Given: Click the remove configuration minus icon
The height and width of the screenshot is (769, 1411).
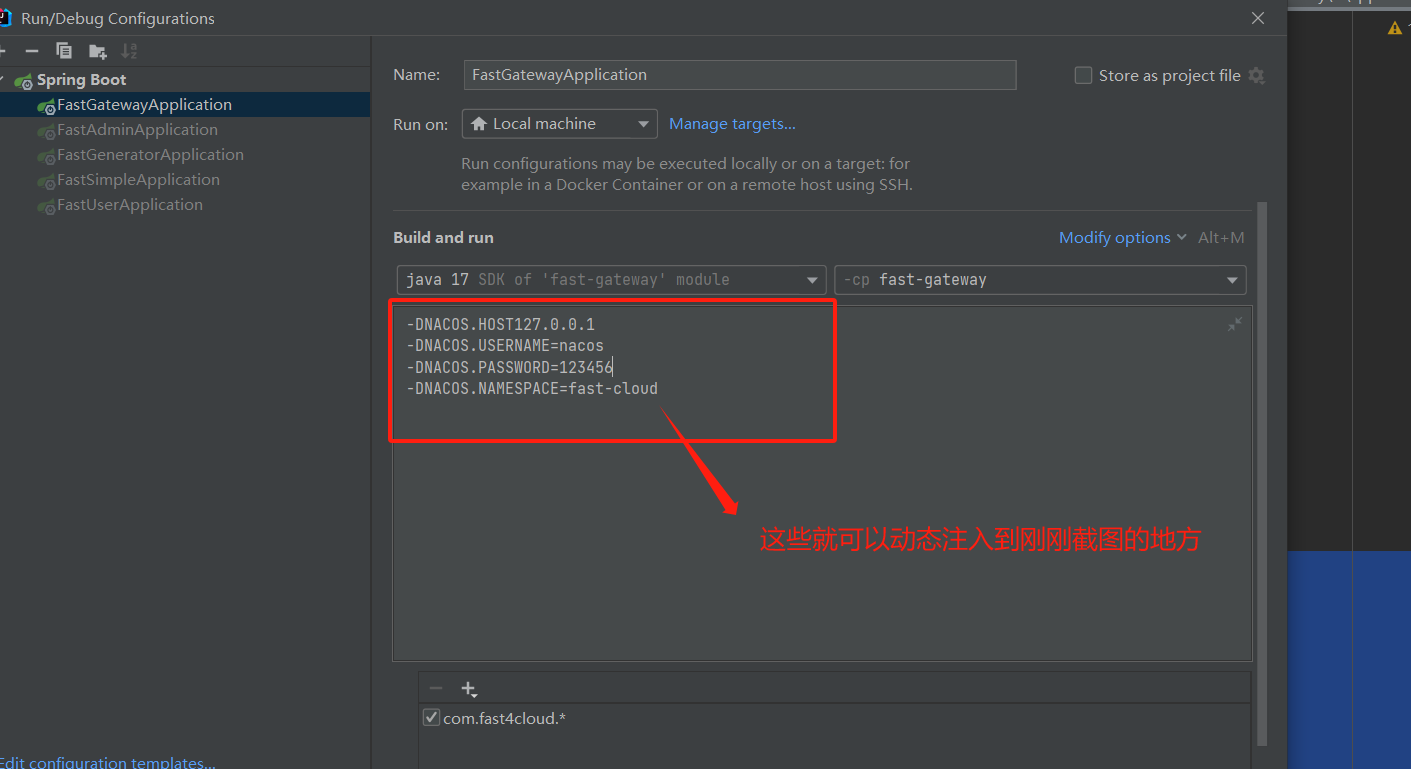Looking at the screenshot, I should pos(32,50).
